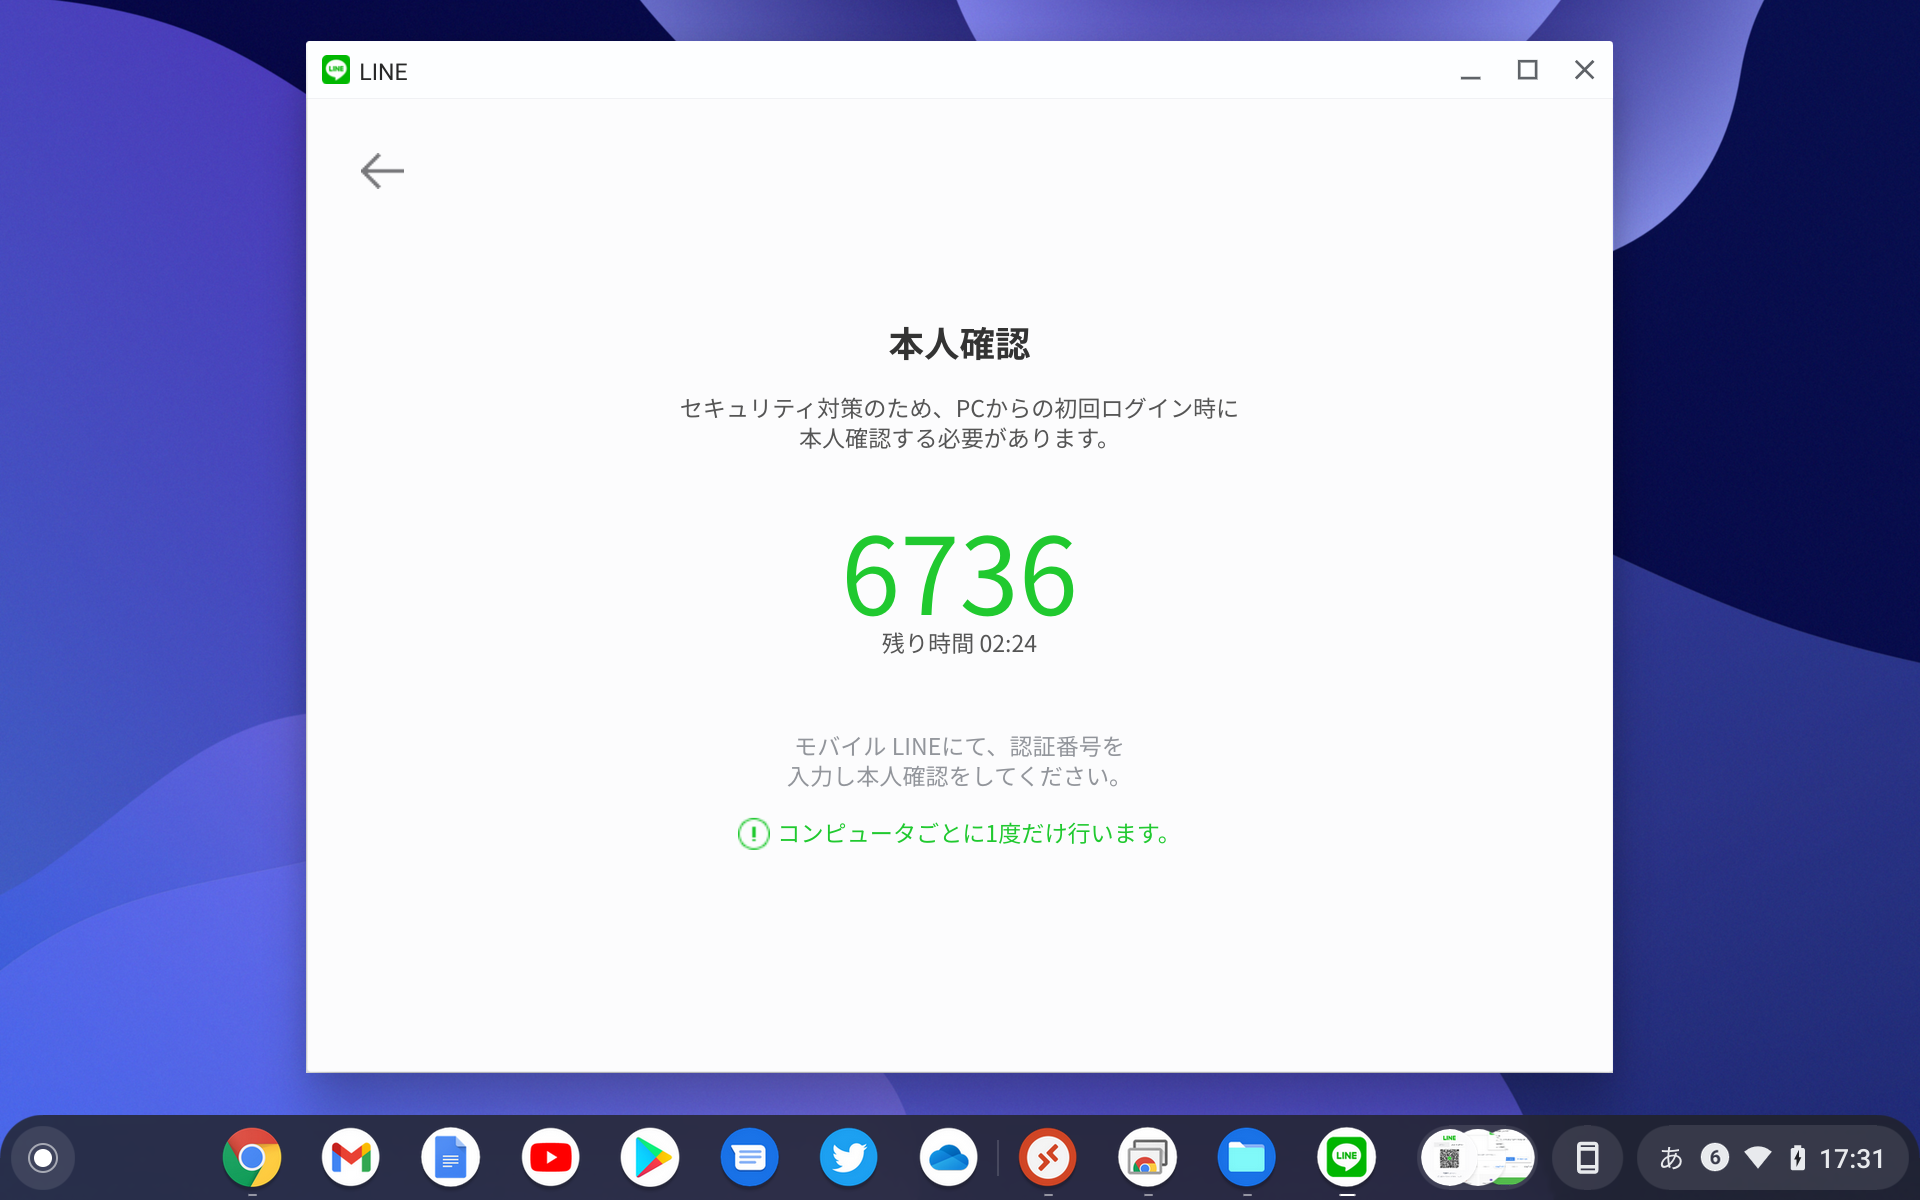Screen dimensions: 1920x1200
Task: Go back using the arrow in the LINE window
Action: click(x=382, y=171)
